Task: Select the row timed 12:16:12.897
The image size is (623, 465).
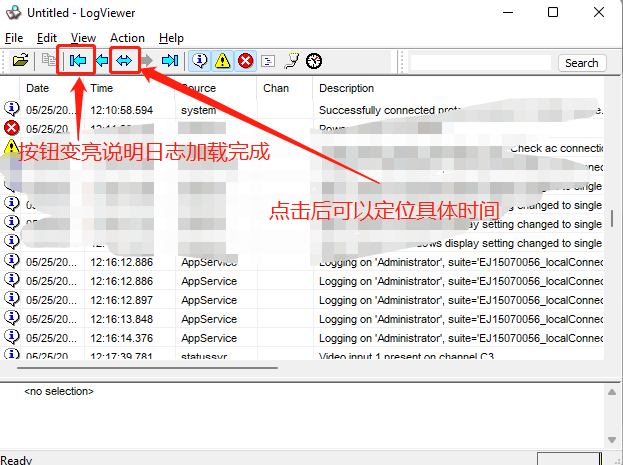Action: point(302,300)
